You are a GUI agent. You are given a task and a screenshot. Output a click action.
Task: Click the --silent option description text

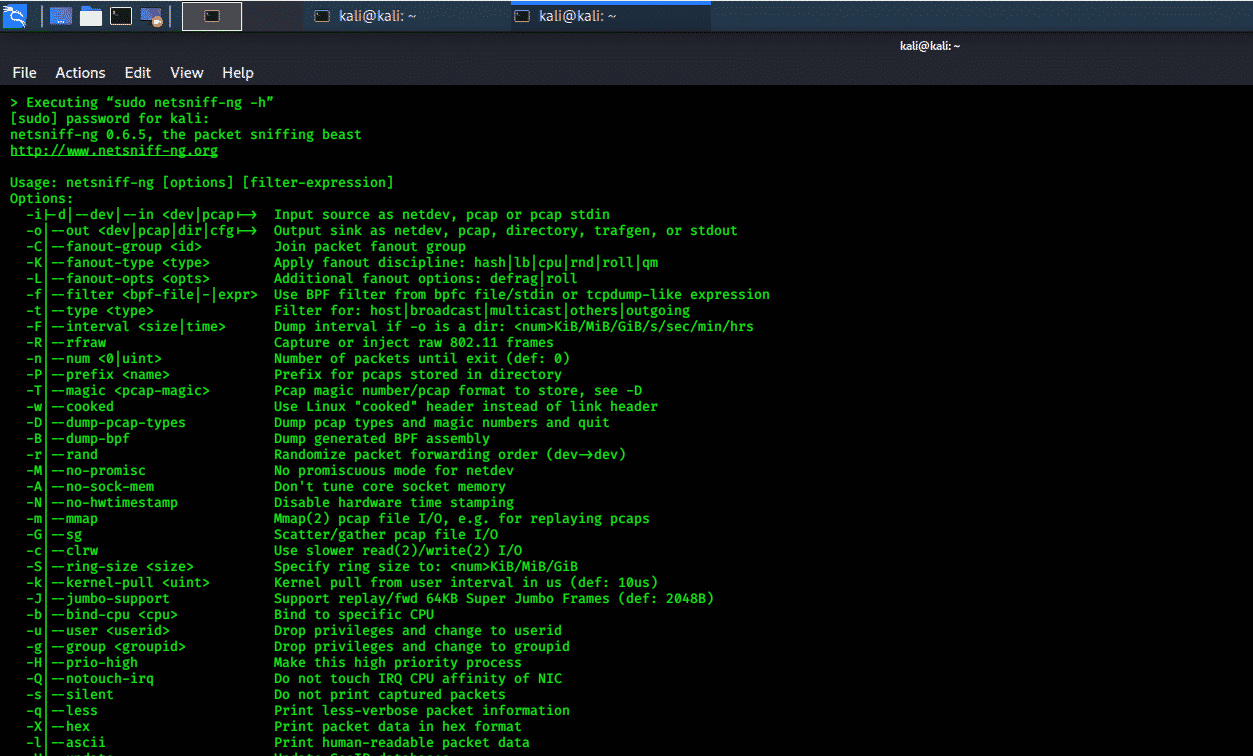point(389,695)
